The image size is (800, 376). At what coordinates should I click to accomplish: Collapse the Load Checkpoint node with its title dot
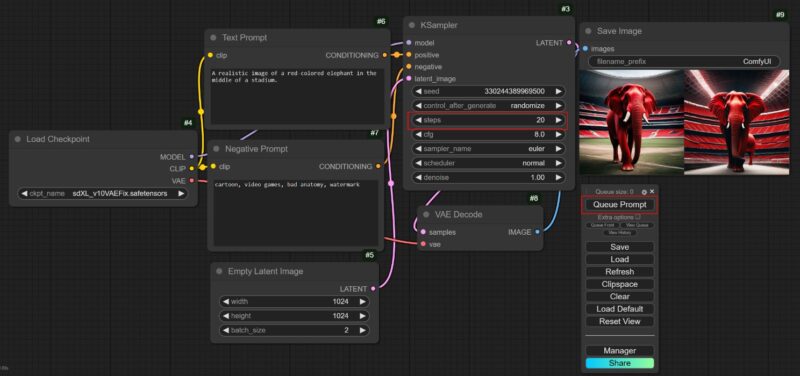point(18,139)
